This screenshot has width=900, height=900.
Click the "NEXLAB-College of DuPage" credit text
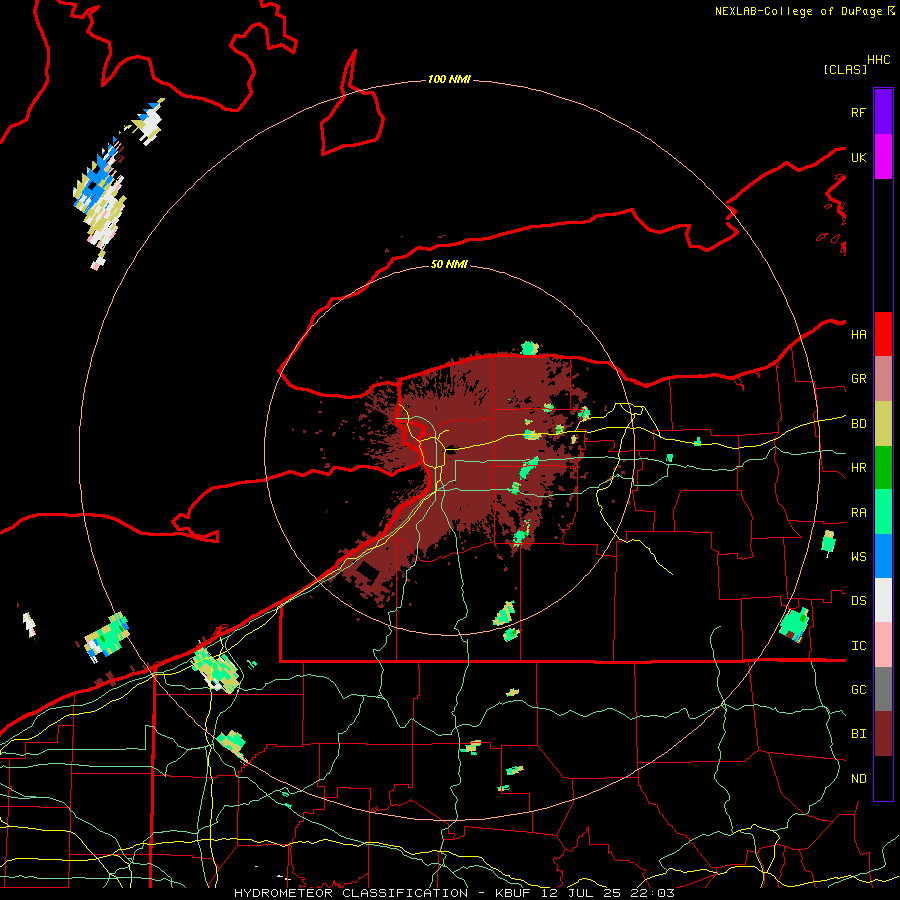(798, 11)
